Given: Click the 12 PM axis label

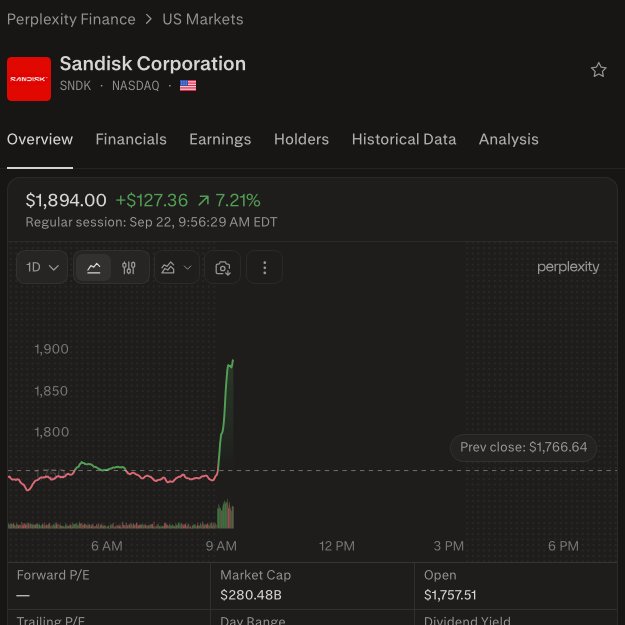Looking at the screenshot, I should click(x=337, y=546).
